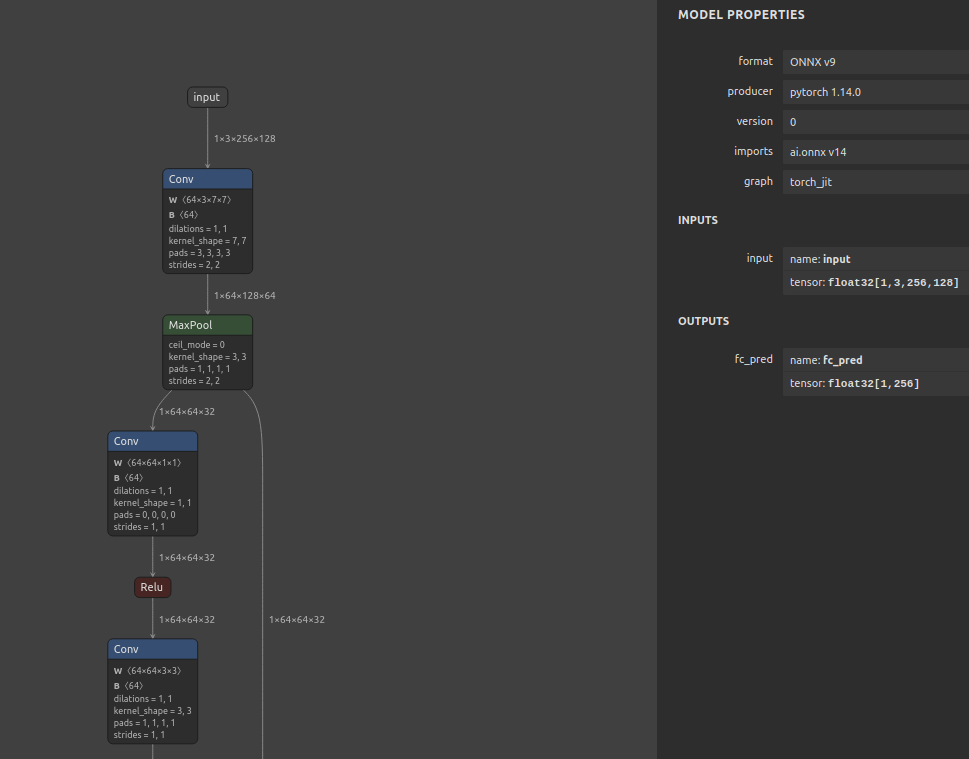
Task: Click the 1×64×128×64 edge label
Action: (x=244, y=296)
